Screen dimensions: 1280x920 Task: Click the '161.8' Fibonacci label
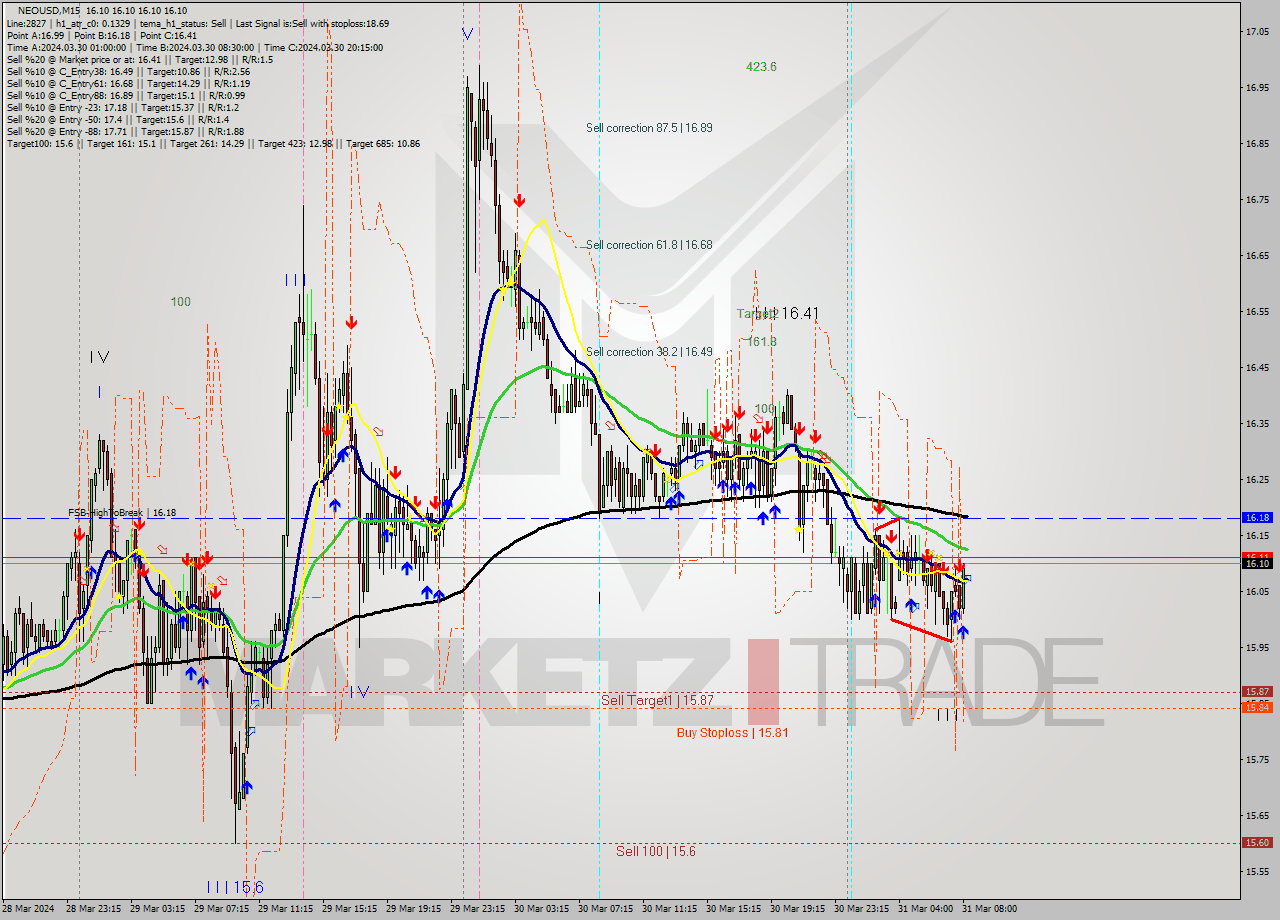[x=762, y=342]
